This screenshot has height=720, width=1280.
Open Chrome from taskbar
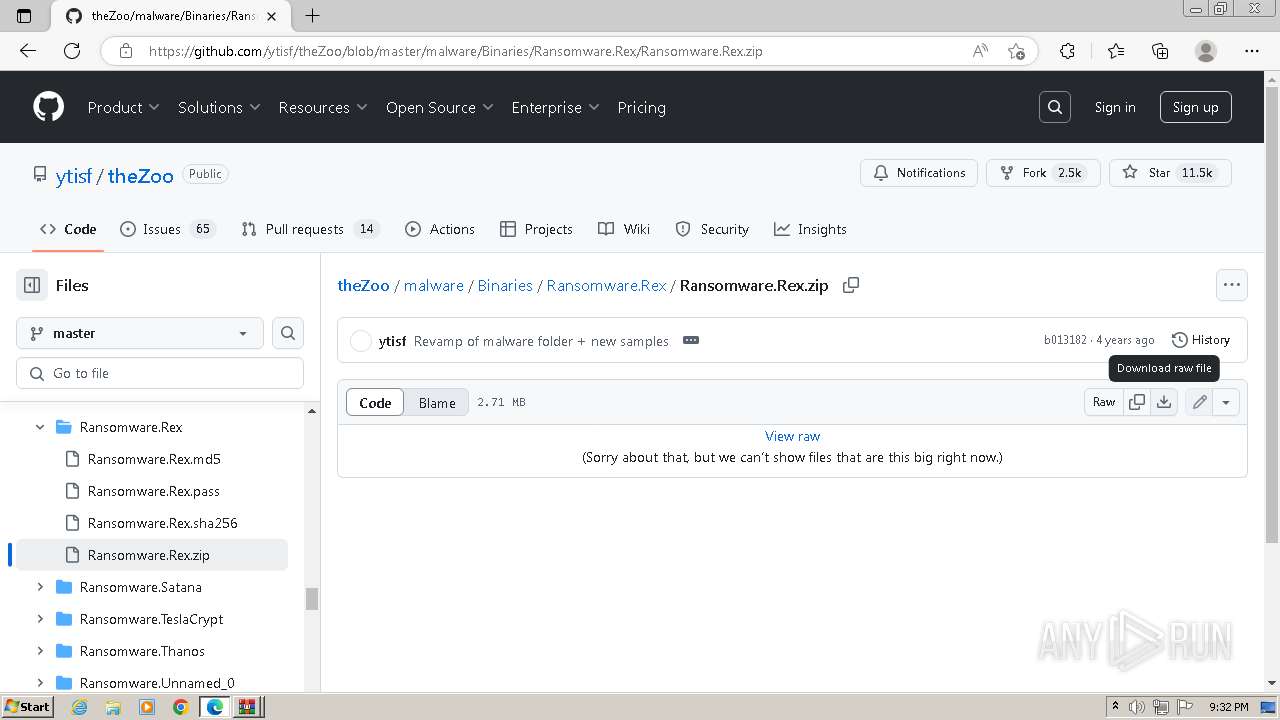point(180,707)
